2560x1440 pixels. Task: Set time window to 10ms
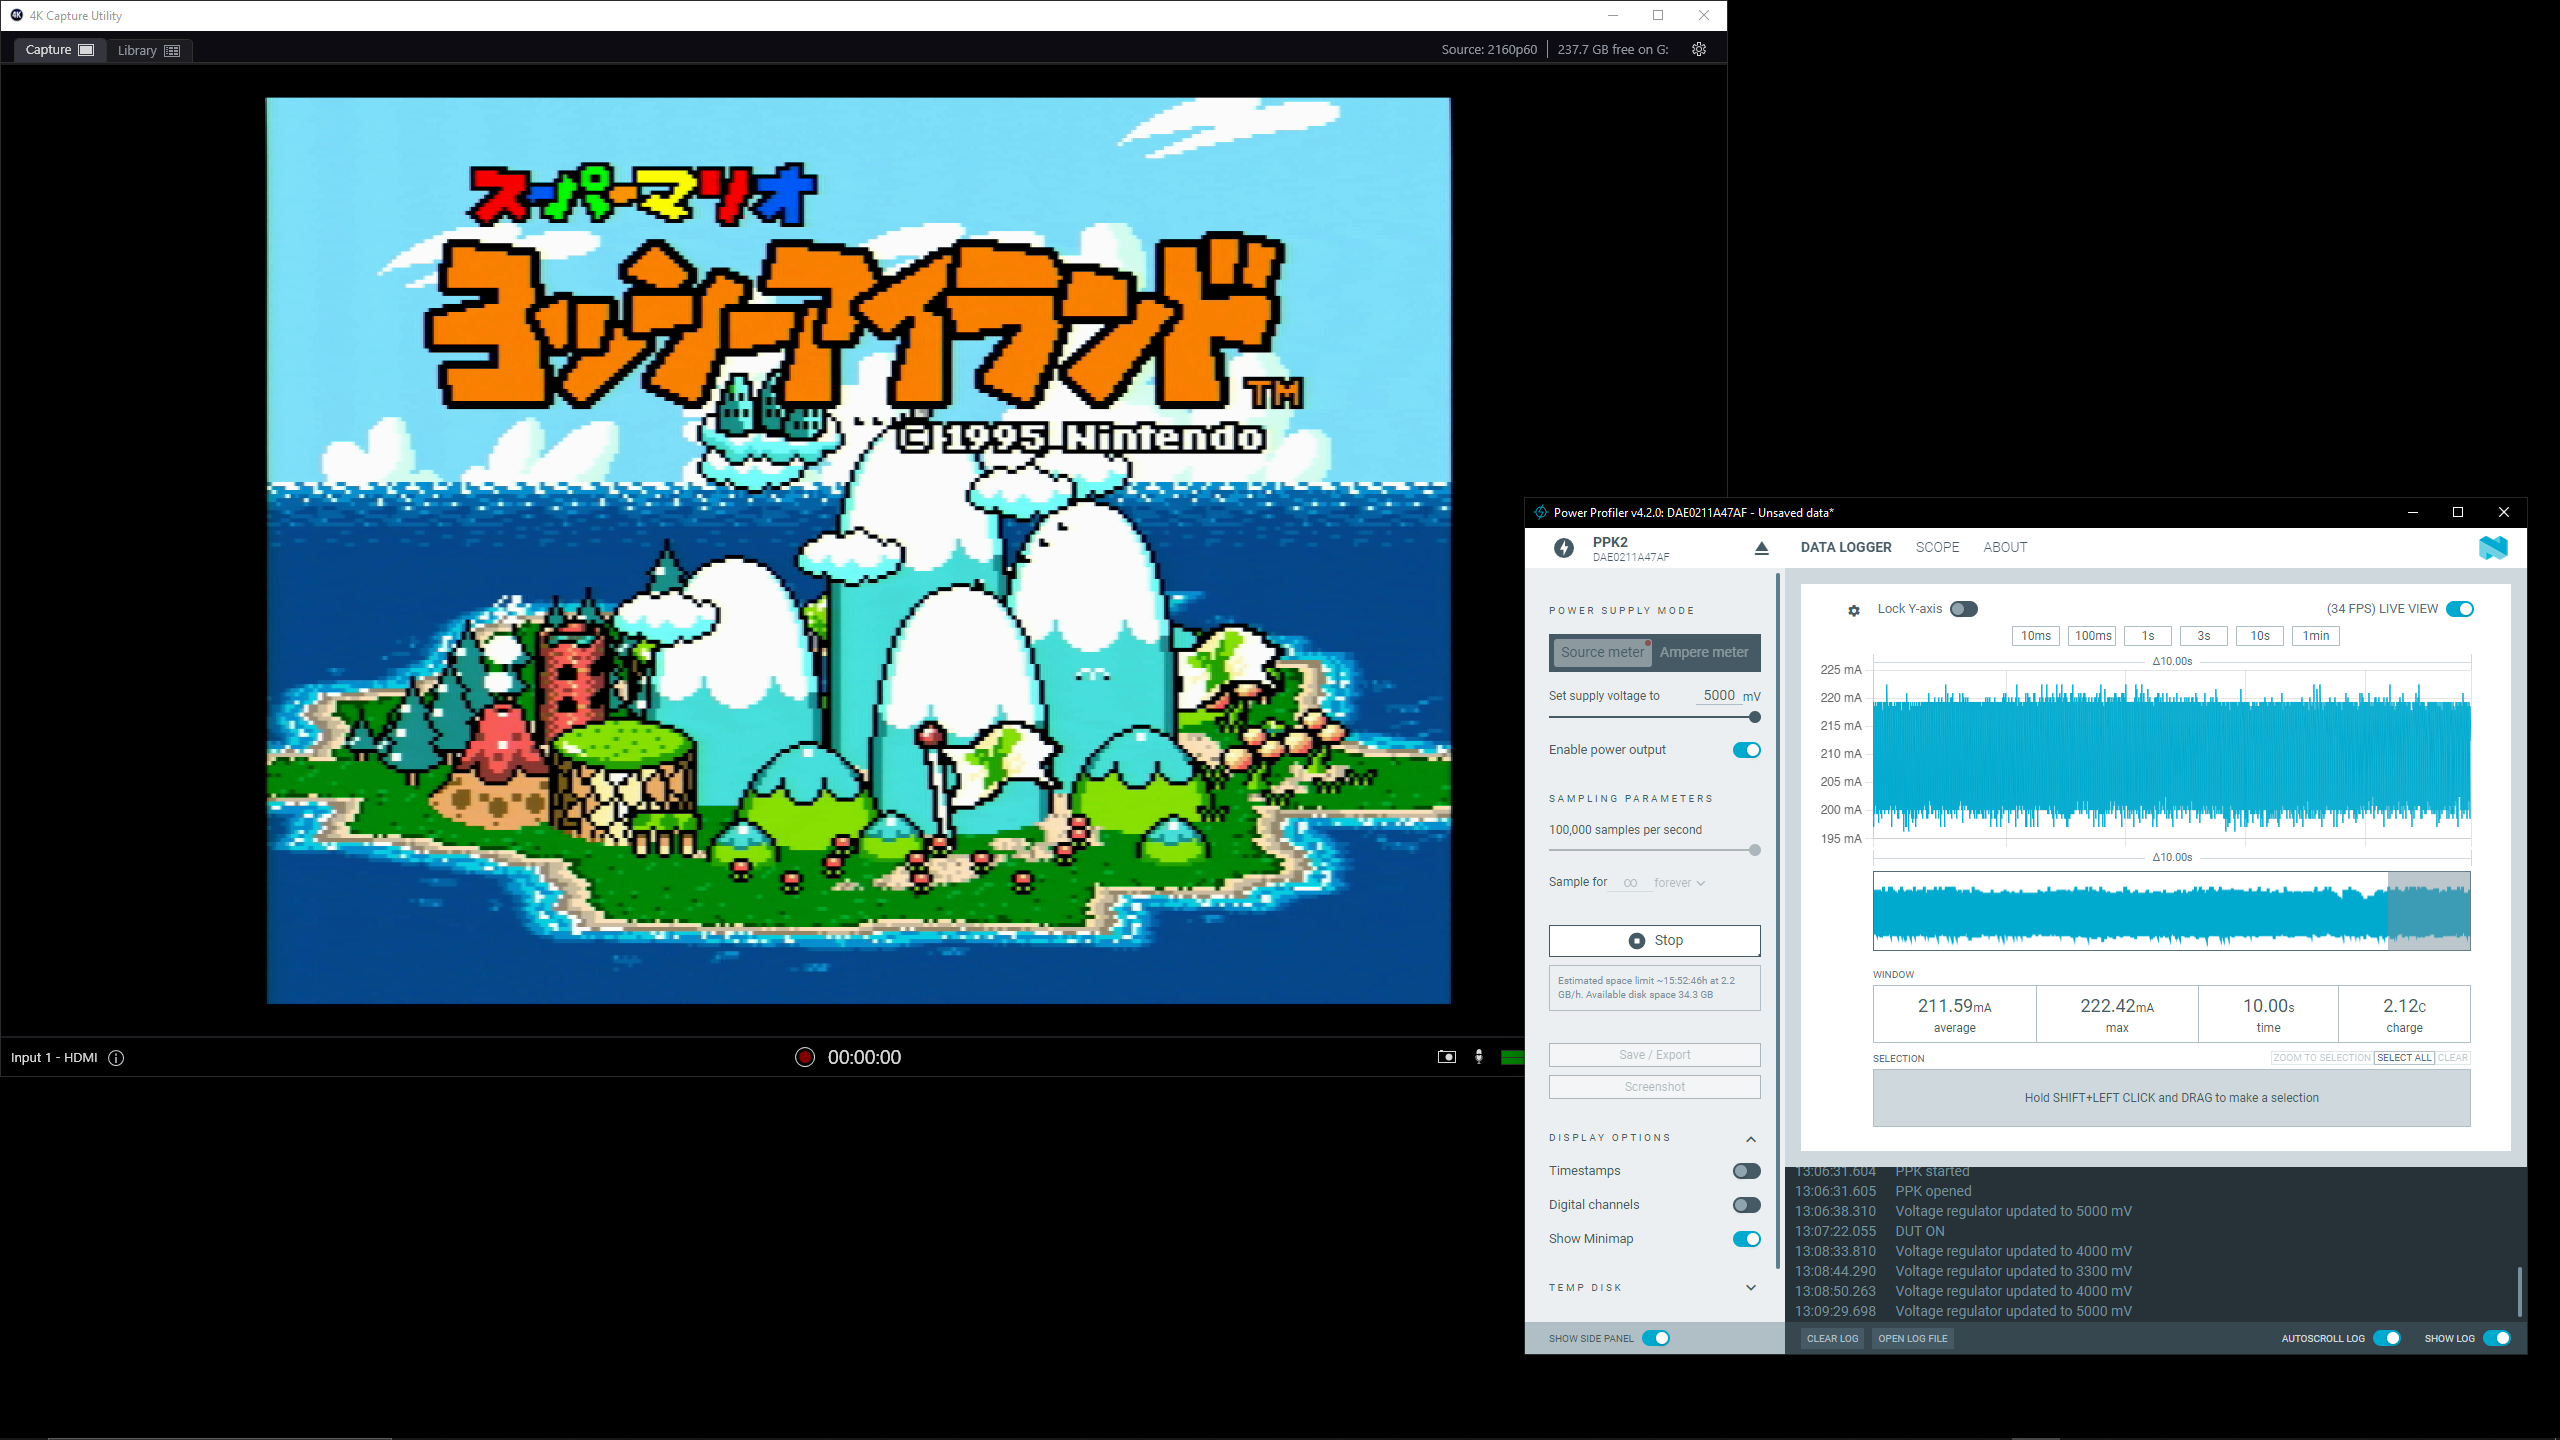pyautogui.click(x=2036, y=636)
